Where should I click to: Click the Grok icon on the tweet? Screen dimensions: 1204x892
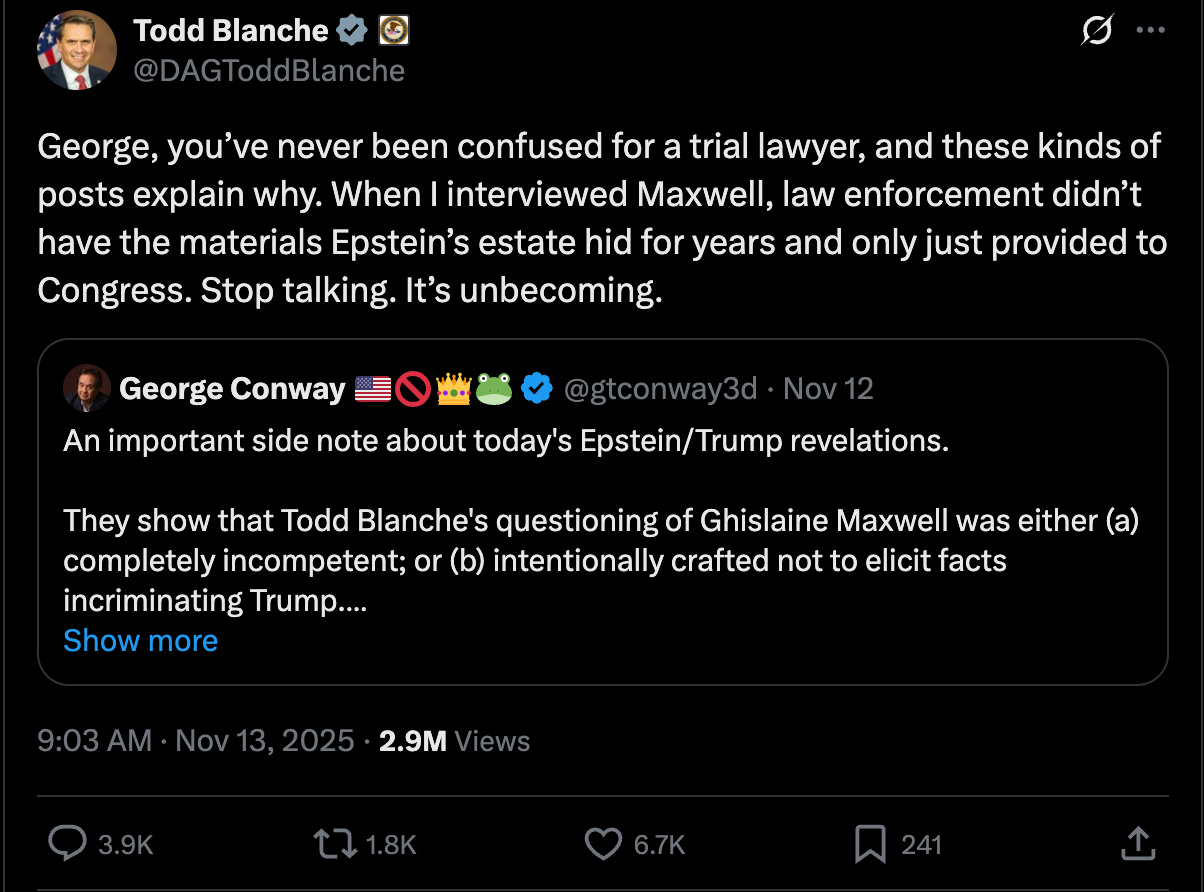click(x=1097, y=31)
